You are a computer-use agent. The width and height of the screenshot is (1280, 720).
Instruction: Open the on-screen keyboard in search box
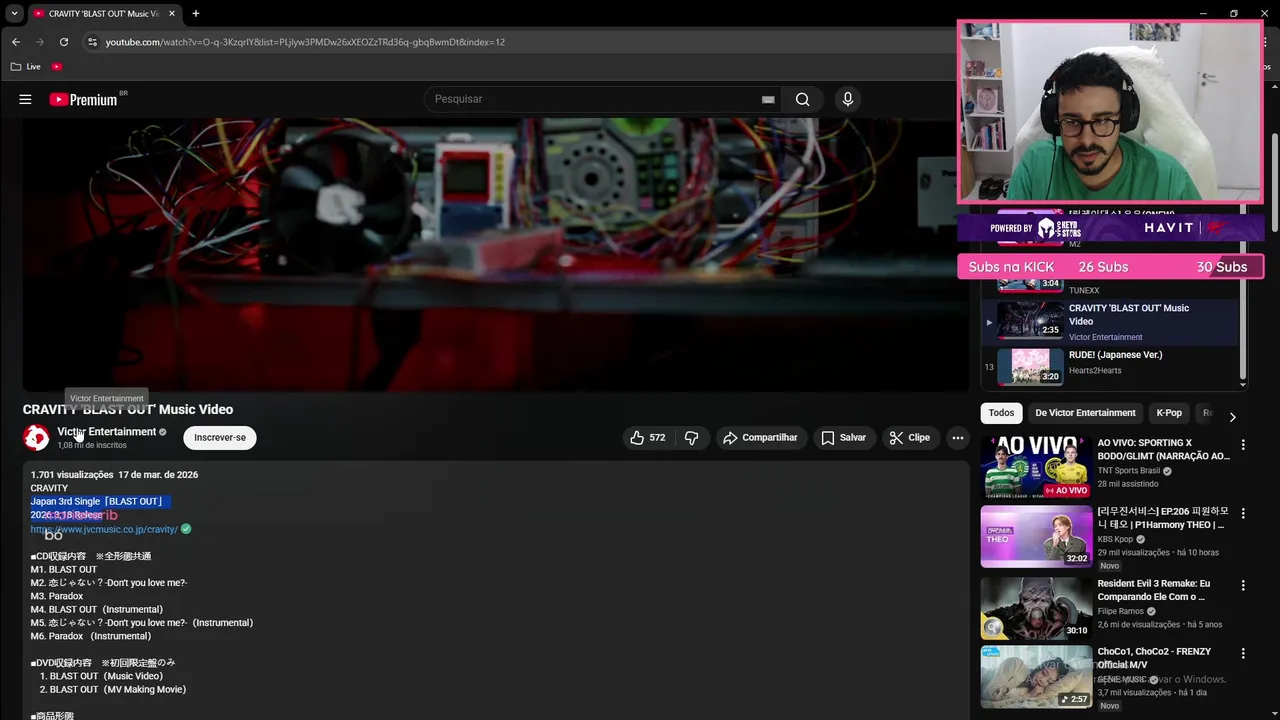pos(768,99)
